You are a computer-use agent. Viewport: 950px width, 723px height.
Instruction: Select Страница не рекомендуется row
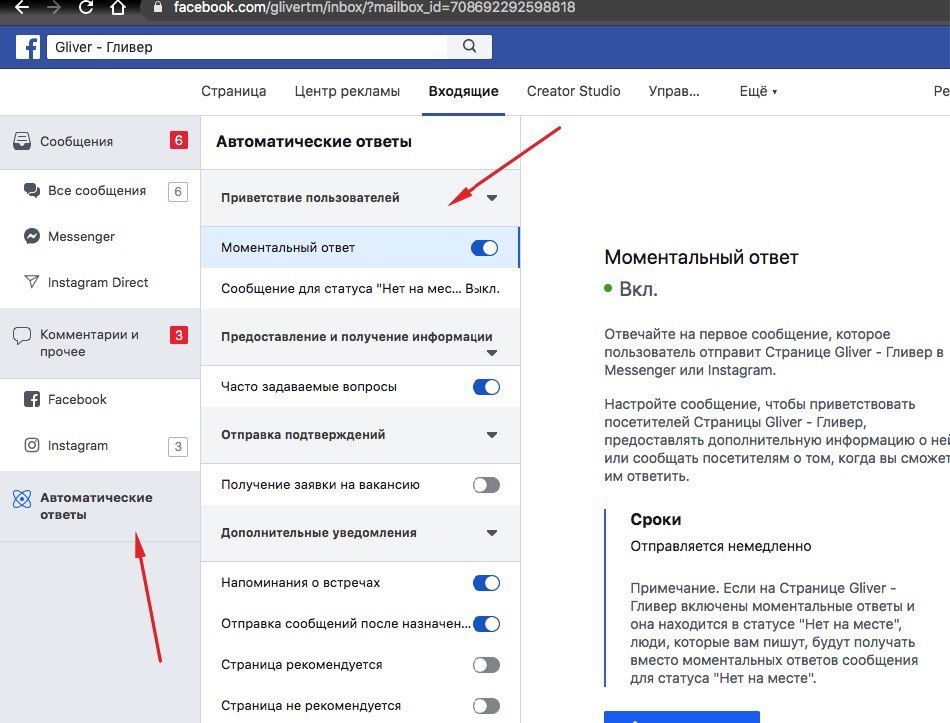pos(360,706)
